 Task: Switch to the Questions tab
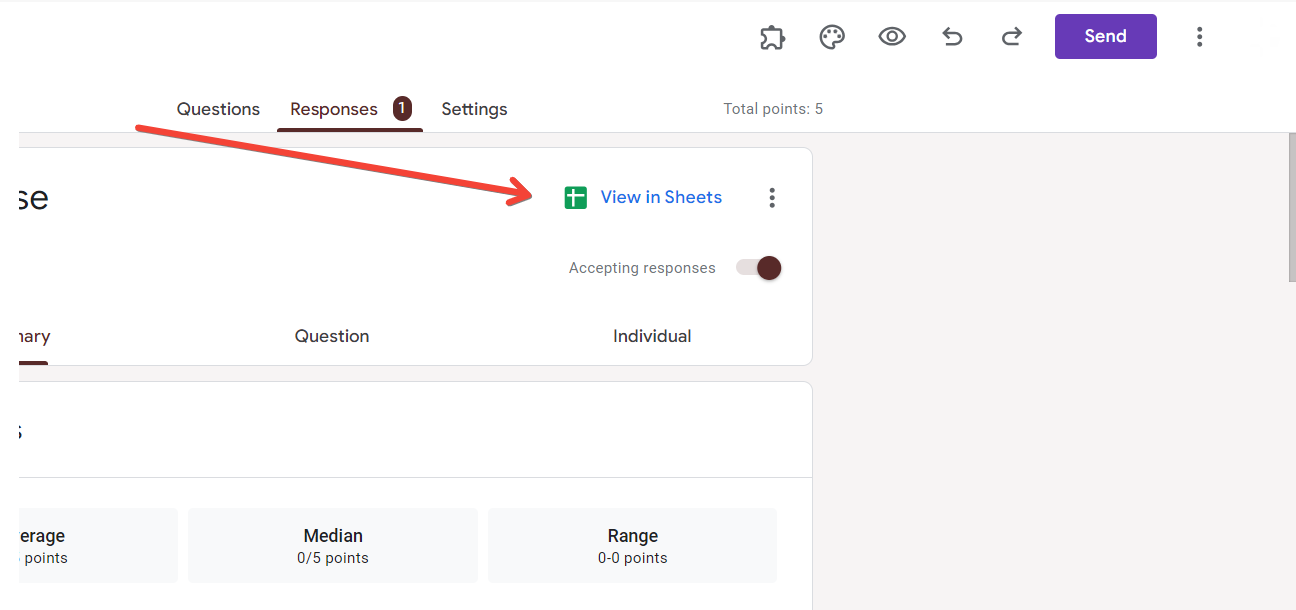coord(218,109)
